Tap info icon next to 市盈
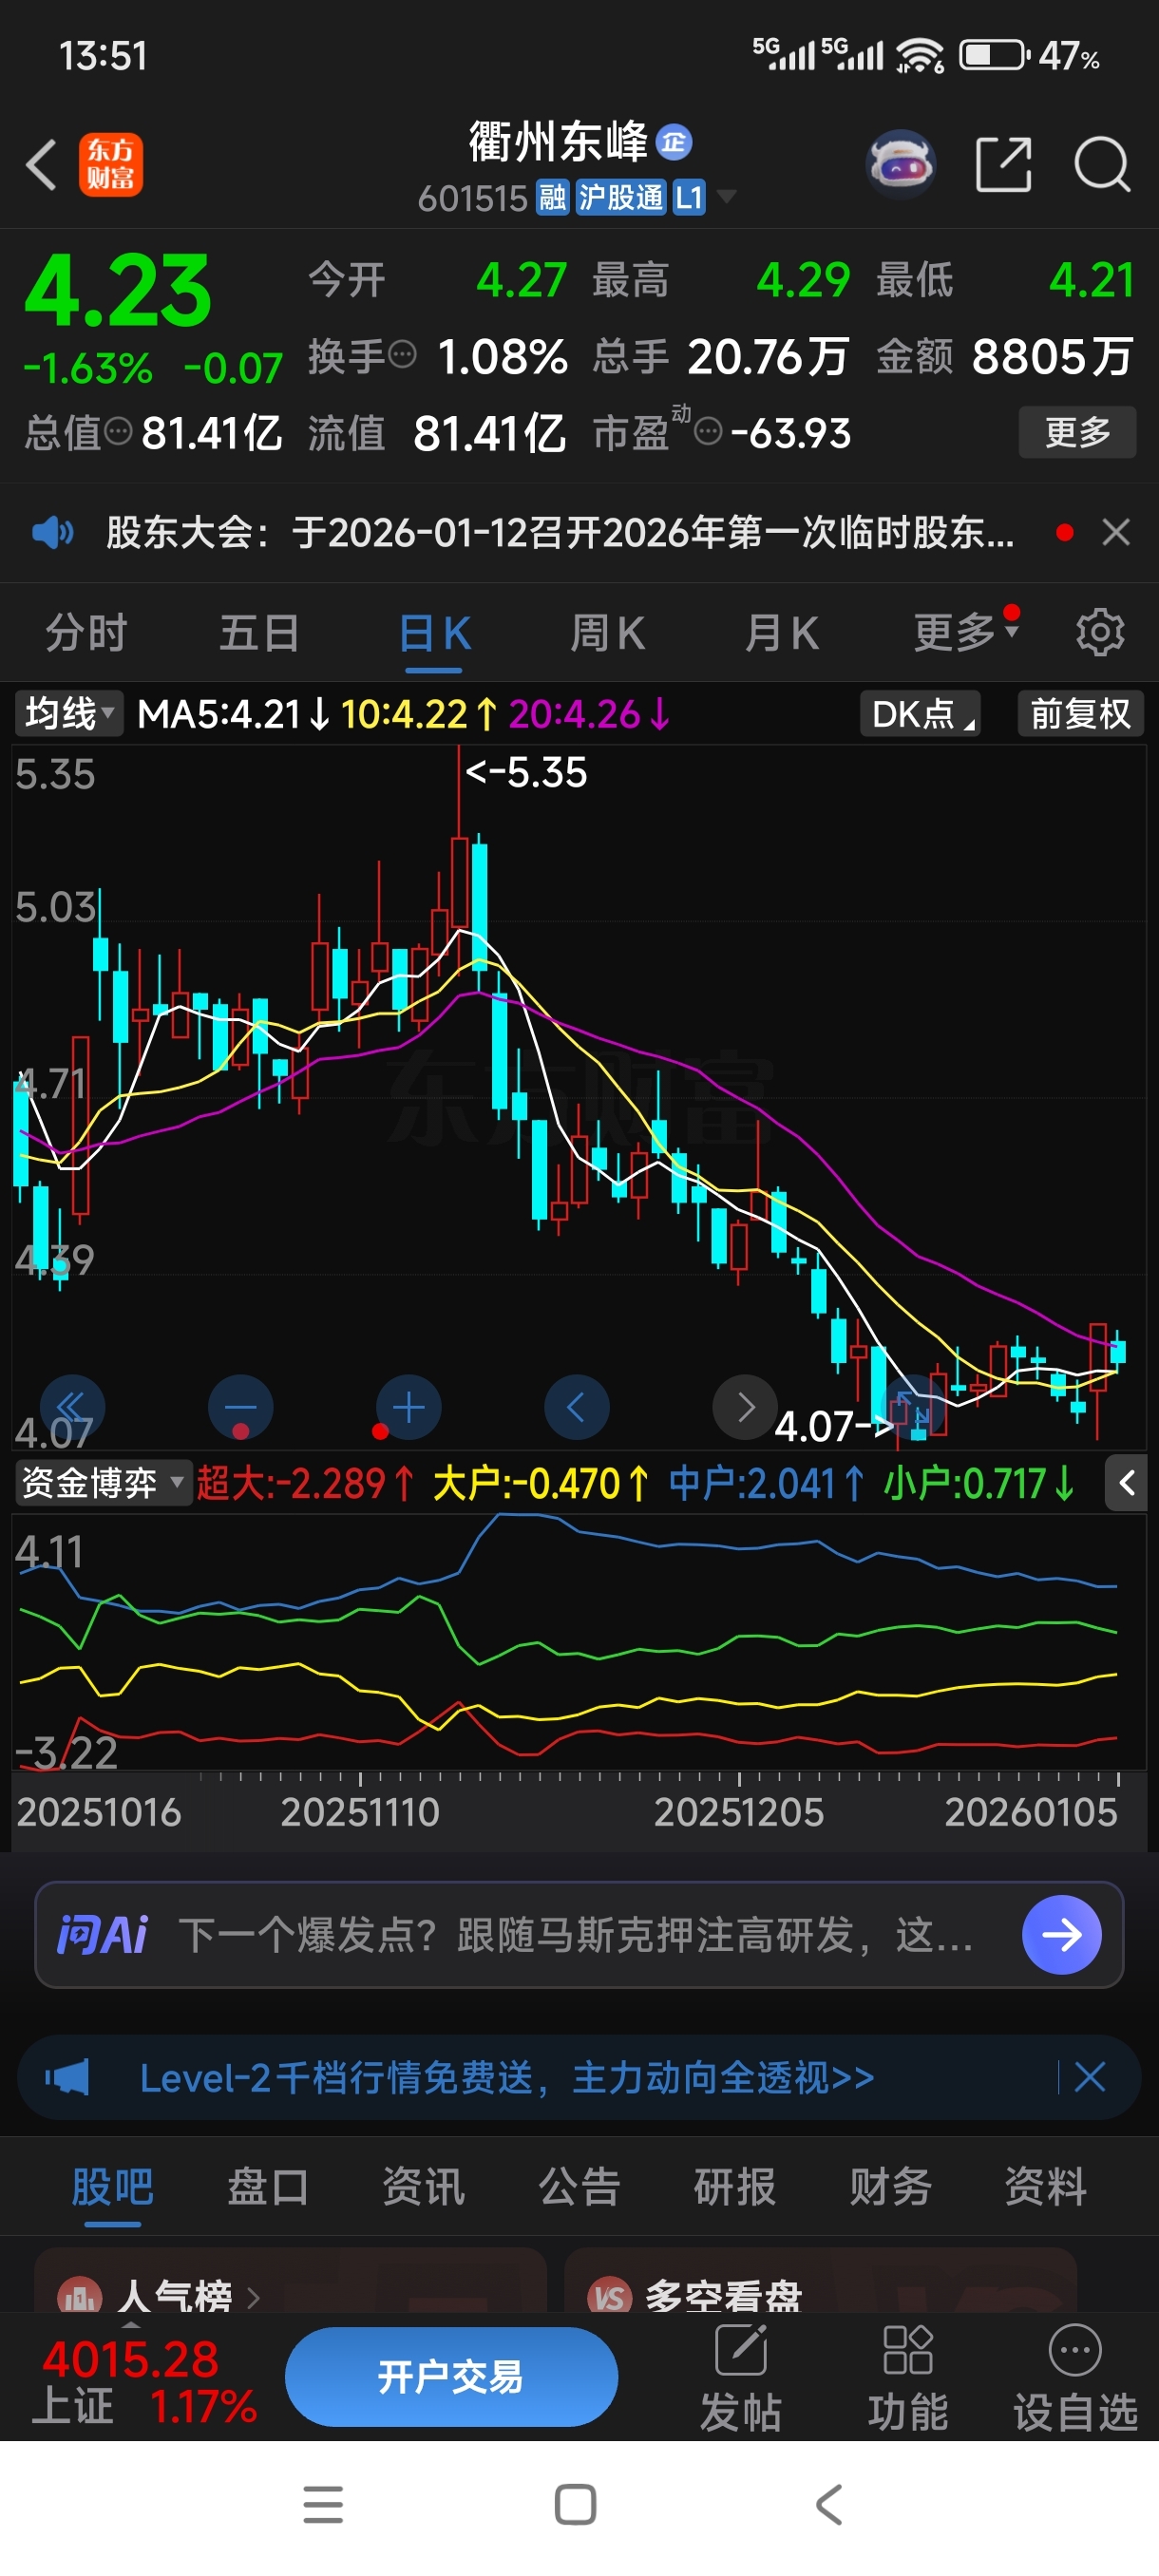This screenshot has height=2576, width=1159. pos(707,432)
